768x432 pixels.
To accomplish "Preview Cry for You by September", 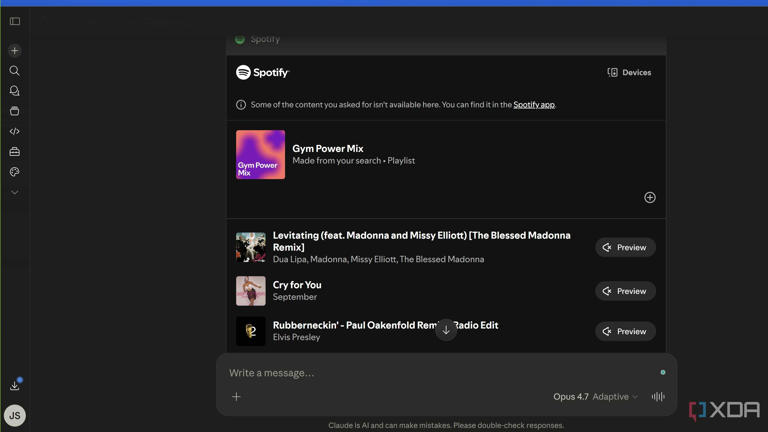I will tap(625, 291).
